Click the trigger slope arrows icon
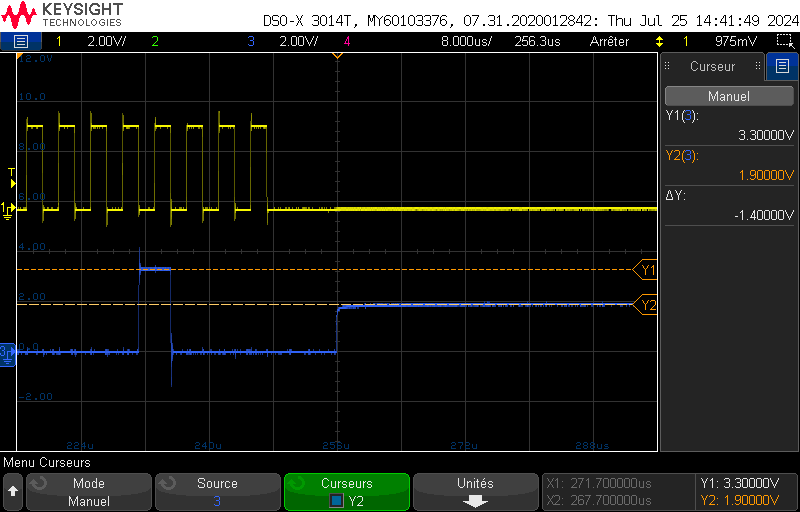This screenshot has height=512, width=800. pos(660,42)
